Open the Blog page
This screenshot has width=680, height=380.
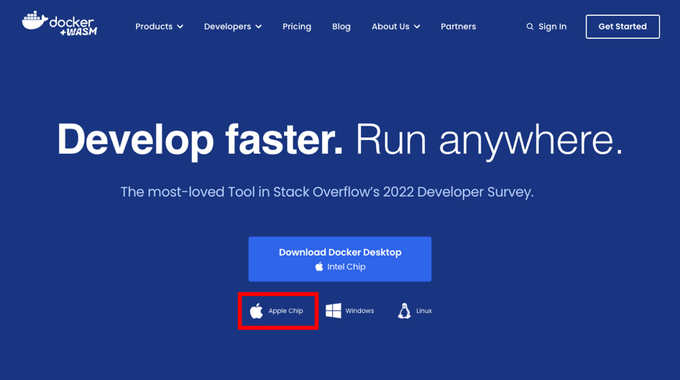[x=341, y=26]
